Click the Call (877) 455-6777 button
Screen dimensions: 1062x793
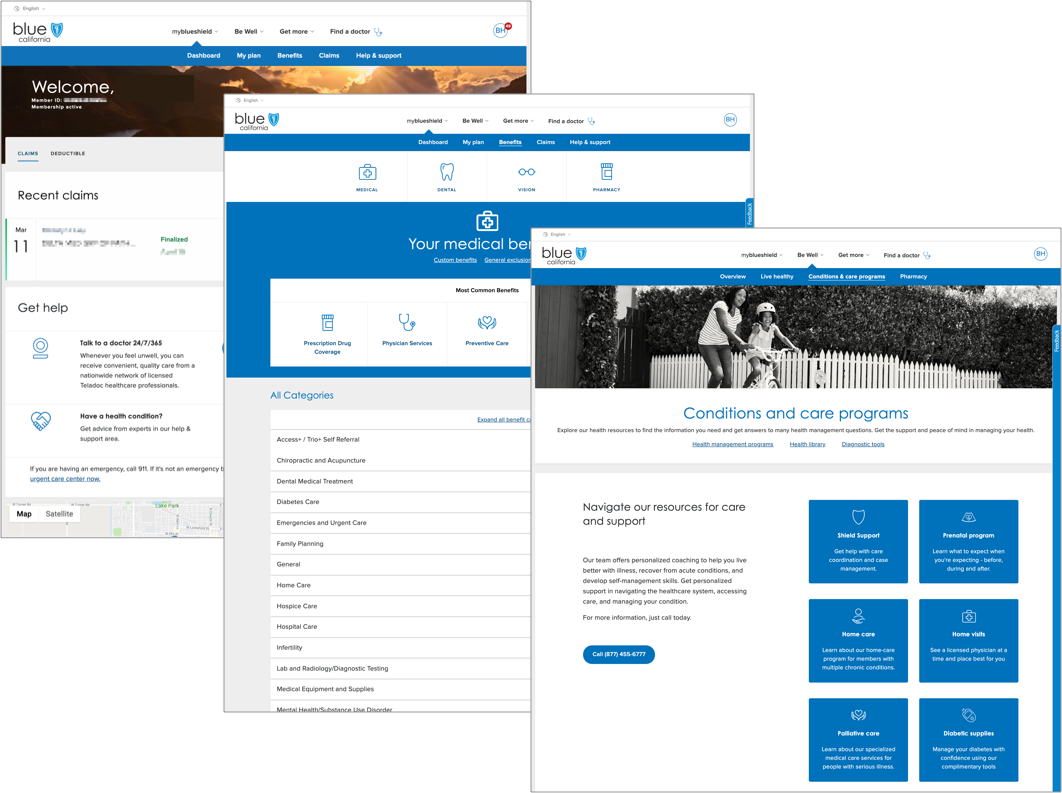point(618,654)
